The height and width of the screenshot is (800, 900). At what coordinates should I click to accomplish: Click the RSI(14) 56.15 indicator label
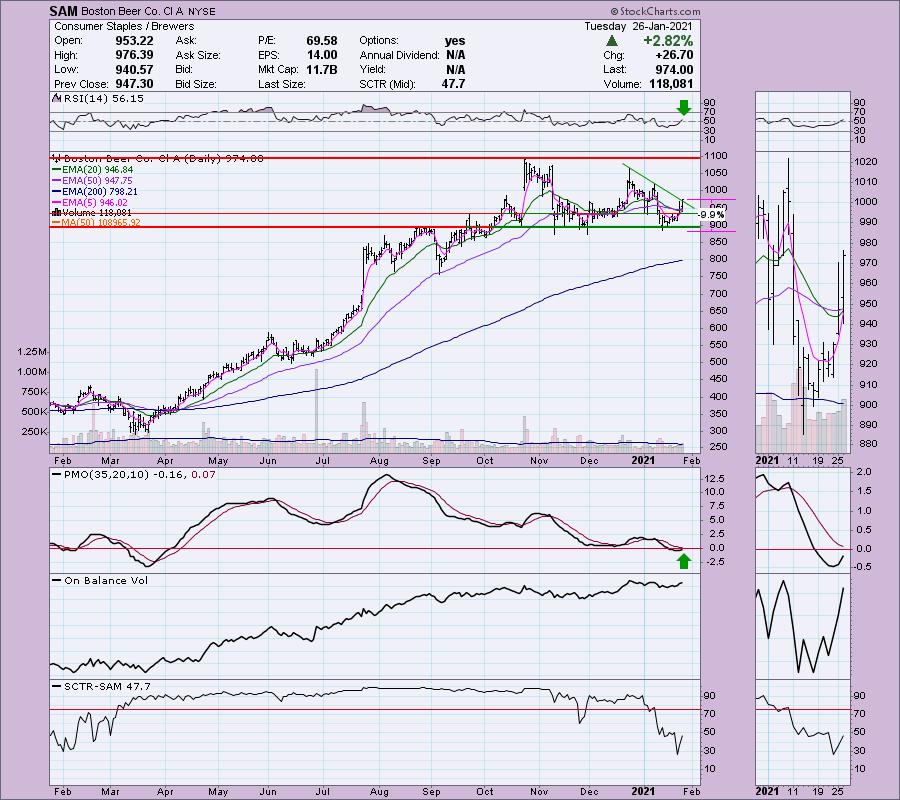coord(103,99)
